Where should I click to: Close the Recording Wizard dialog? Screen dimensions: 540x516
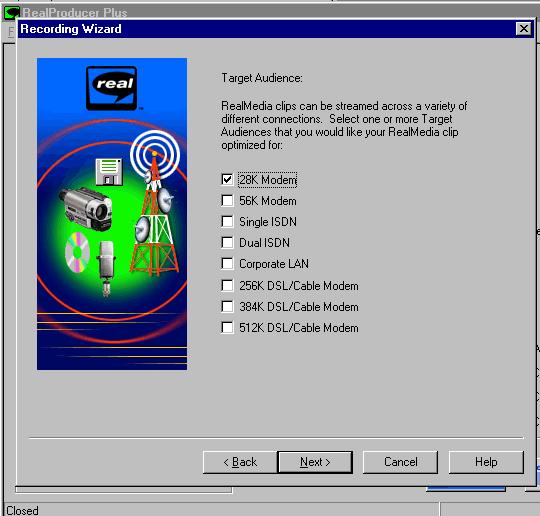coord(523,29)
